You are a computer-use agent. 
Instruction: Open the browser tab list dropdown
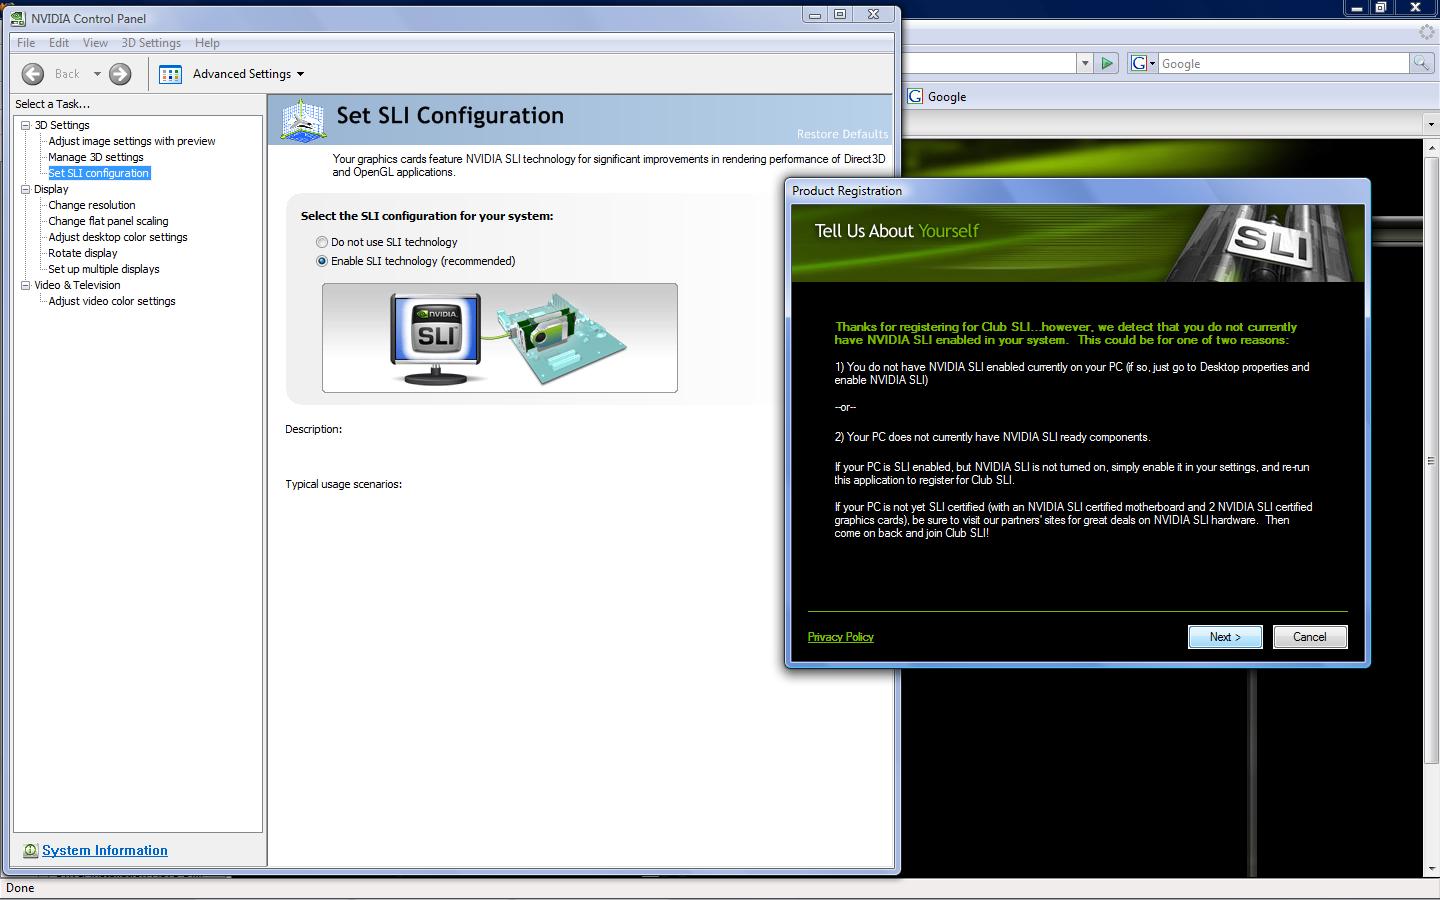(x=1431, y=123)
